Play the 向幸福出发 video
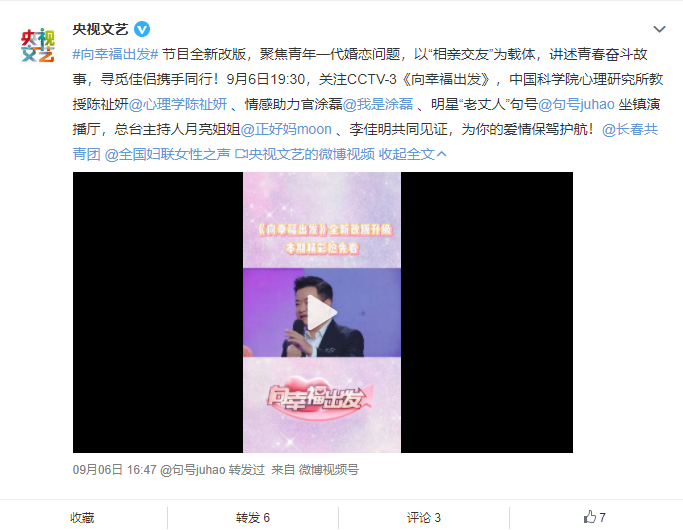This screenshot has height=530, width=683. [322, 312]
